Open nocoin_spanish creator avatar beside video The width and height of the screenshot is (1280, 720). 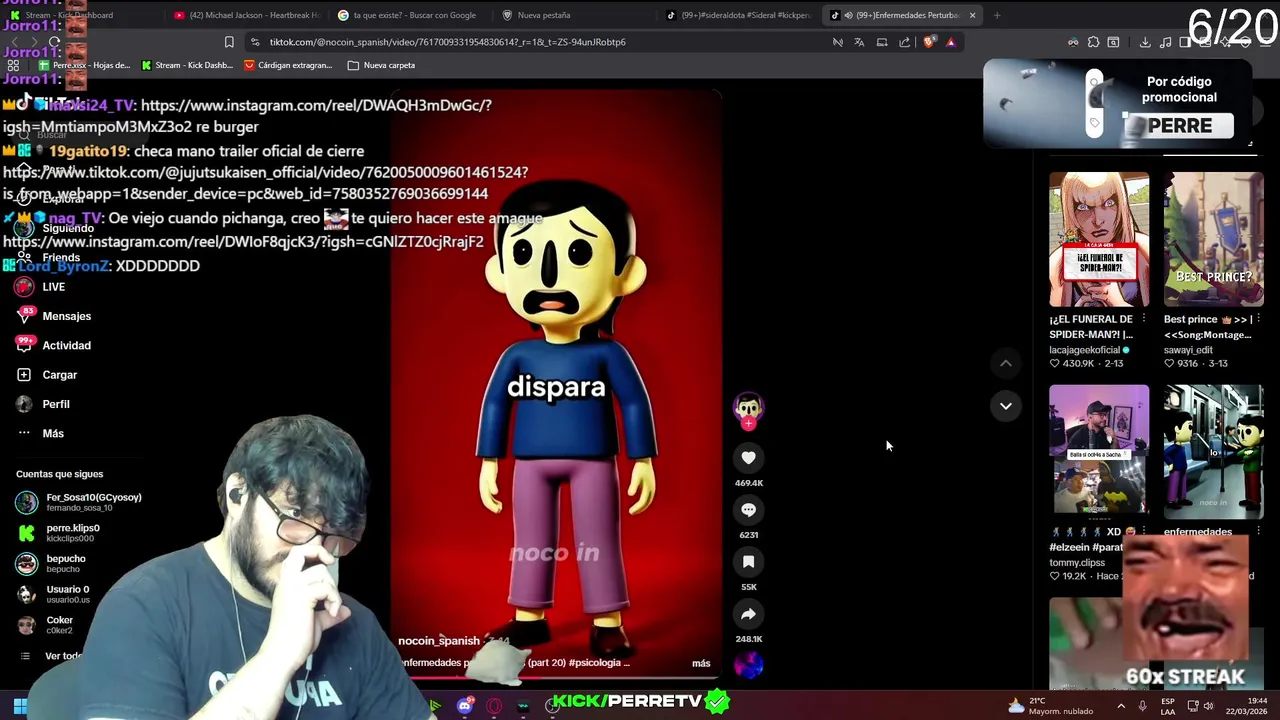pos(748,407)
